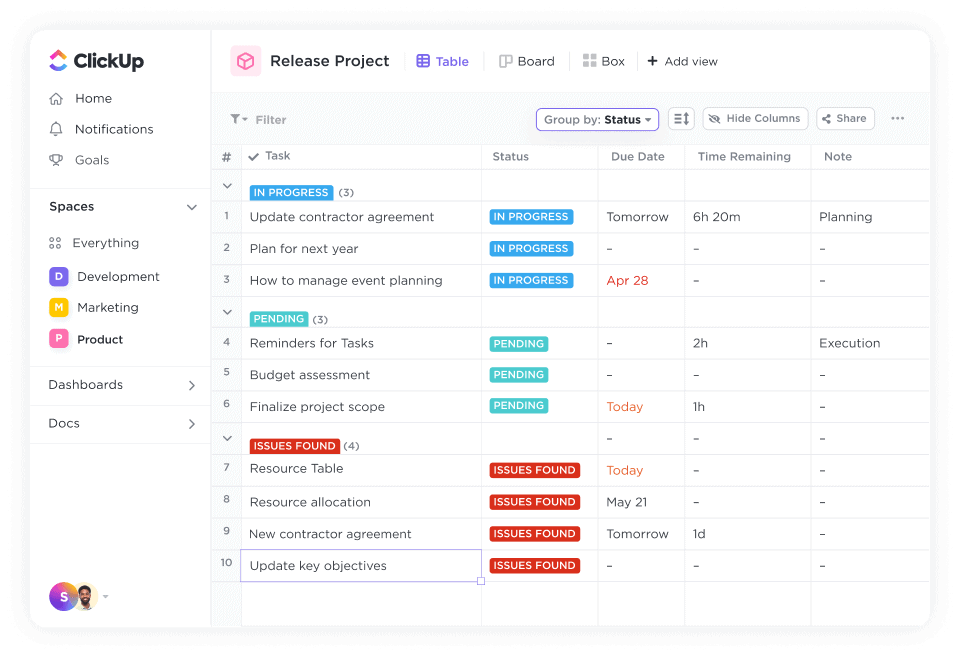Expand the Docs section
This screenshot has height=658, width=960.
coord(192,424)
